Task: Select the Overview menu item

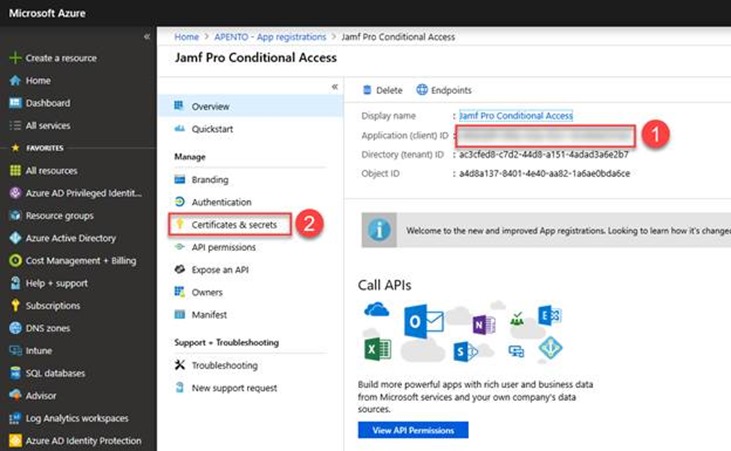Action: click(251, 106)
